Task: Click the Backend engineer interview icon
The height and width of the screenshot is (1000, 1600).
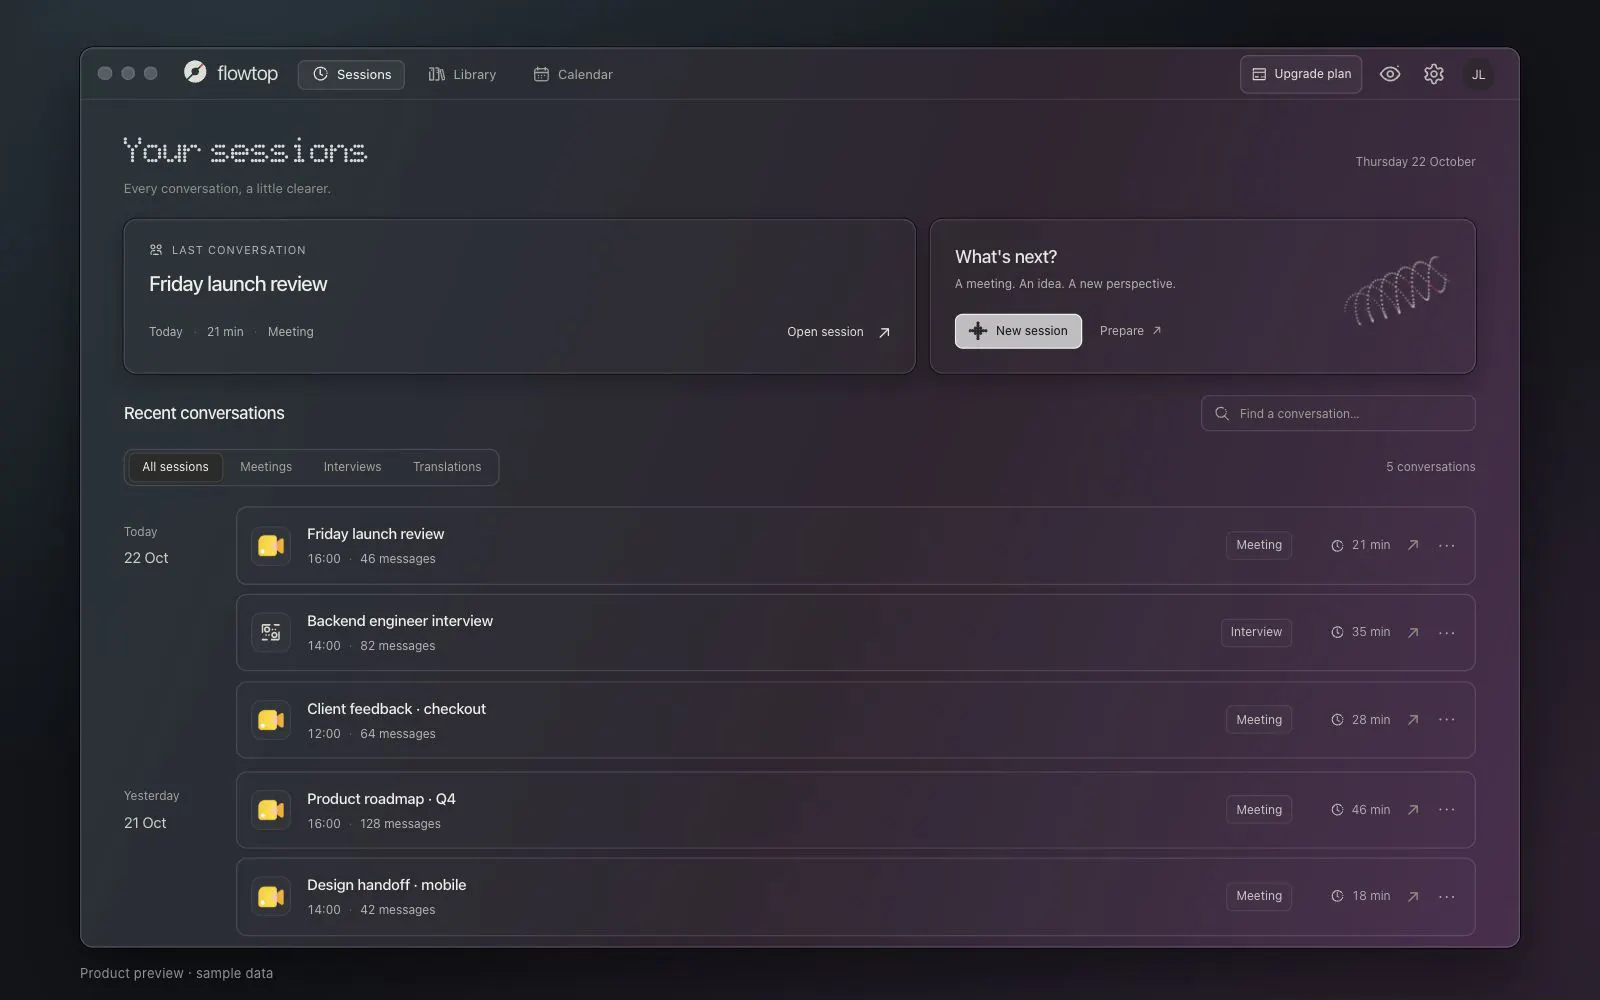Action: click(x=271, y=632)
